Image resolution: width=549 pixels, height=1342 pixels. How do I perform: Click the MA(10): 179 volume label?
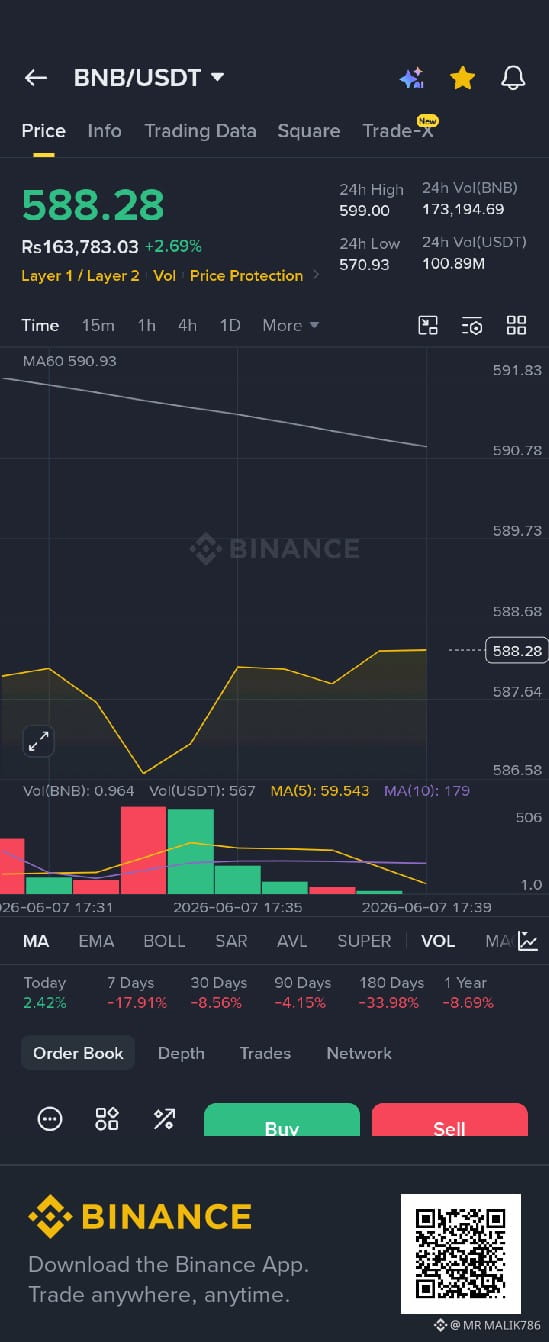coord(427,791)
